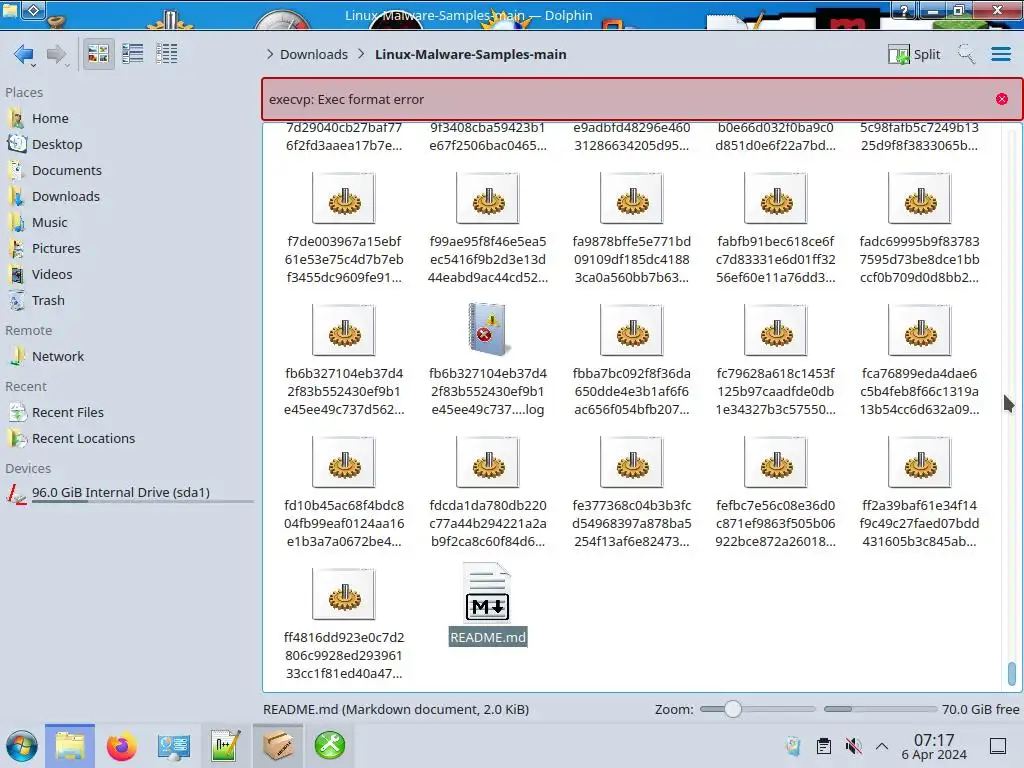Select file icon f99ae95f8f46e5ea5

pyautogui.click(x=488, y=199)
